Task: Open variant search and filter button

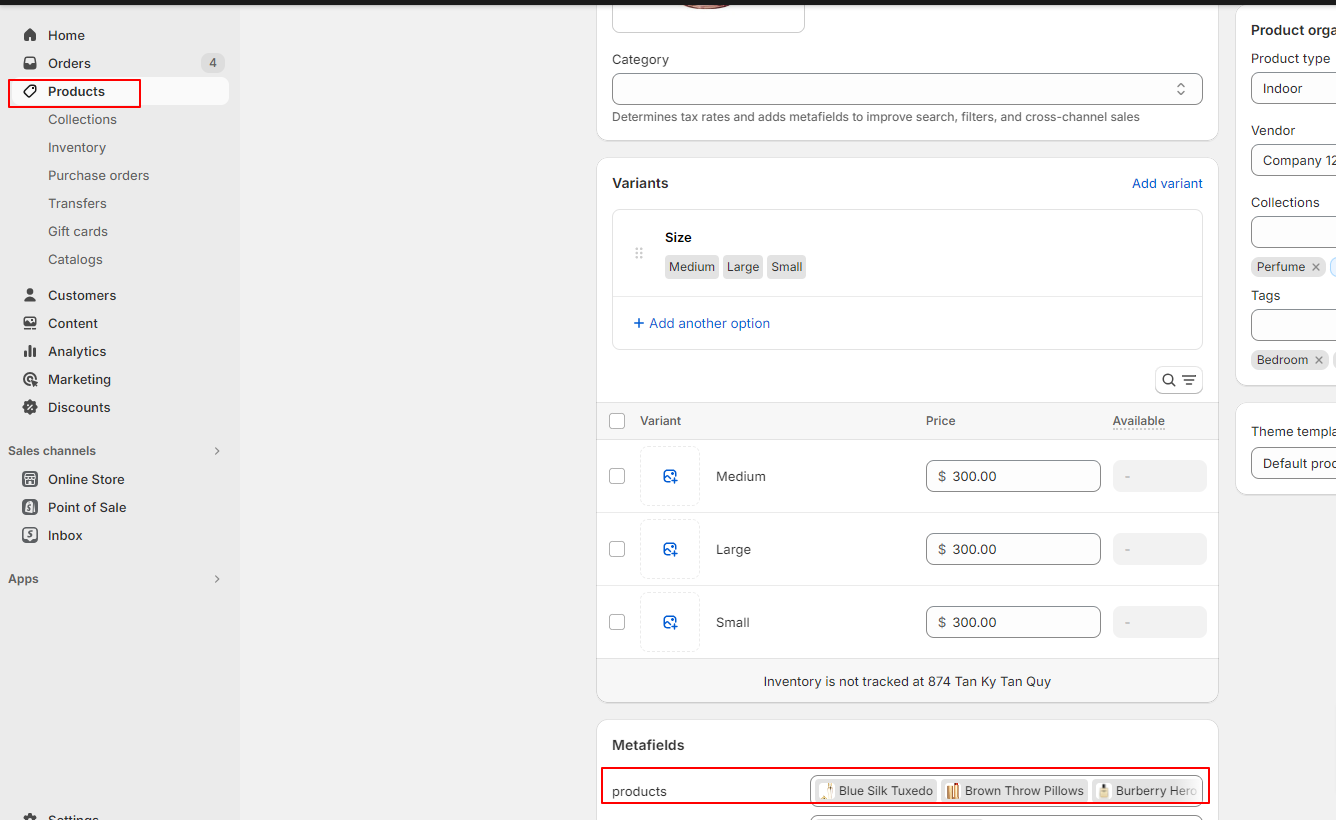Action: coord(1178,380)
